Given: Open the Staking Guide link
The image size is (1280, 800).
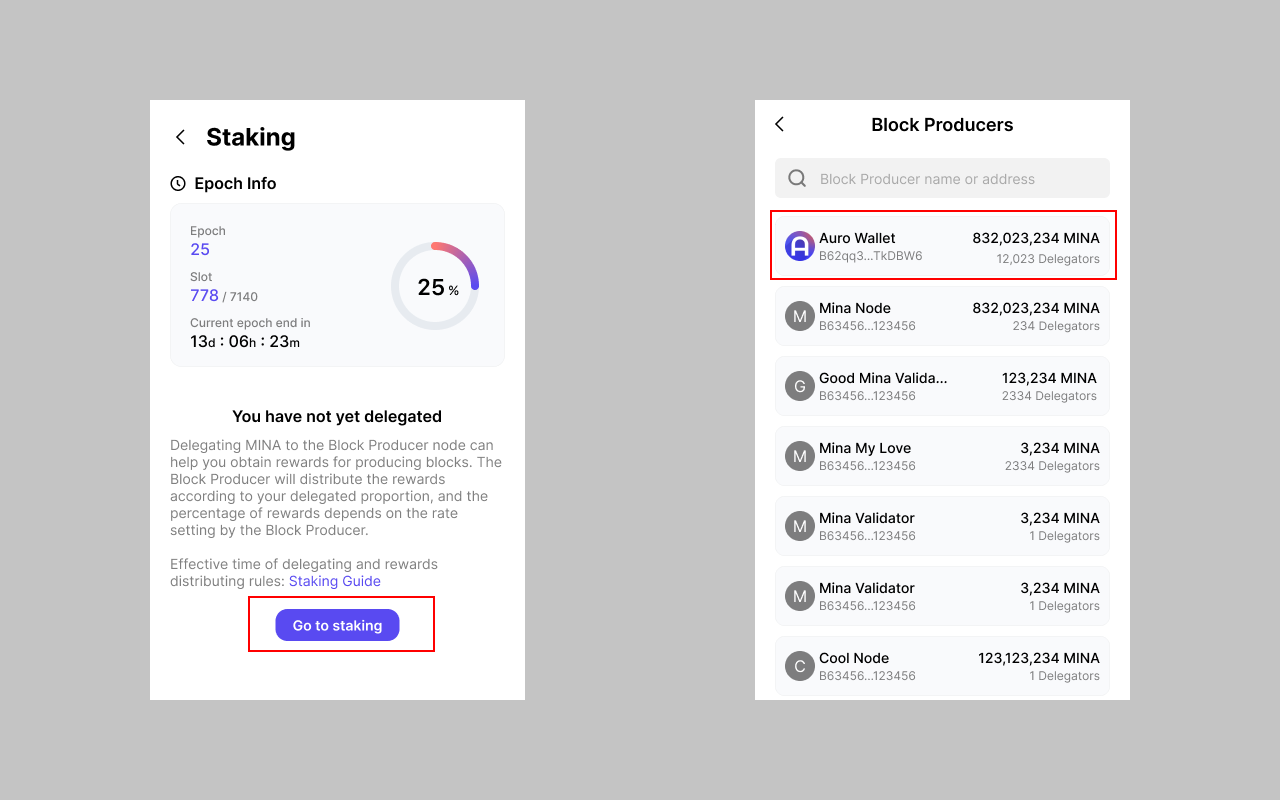Looking at the screenshot, I should pos(334,581).
